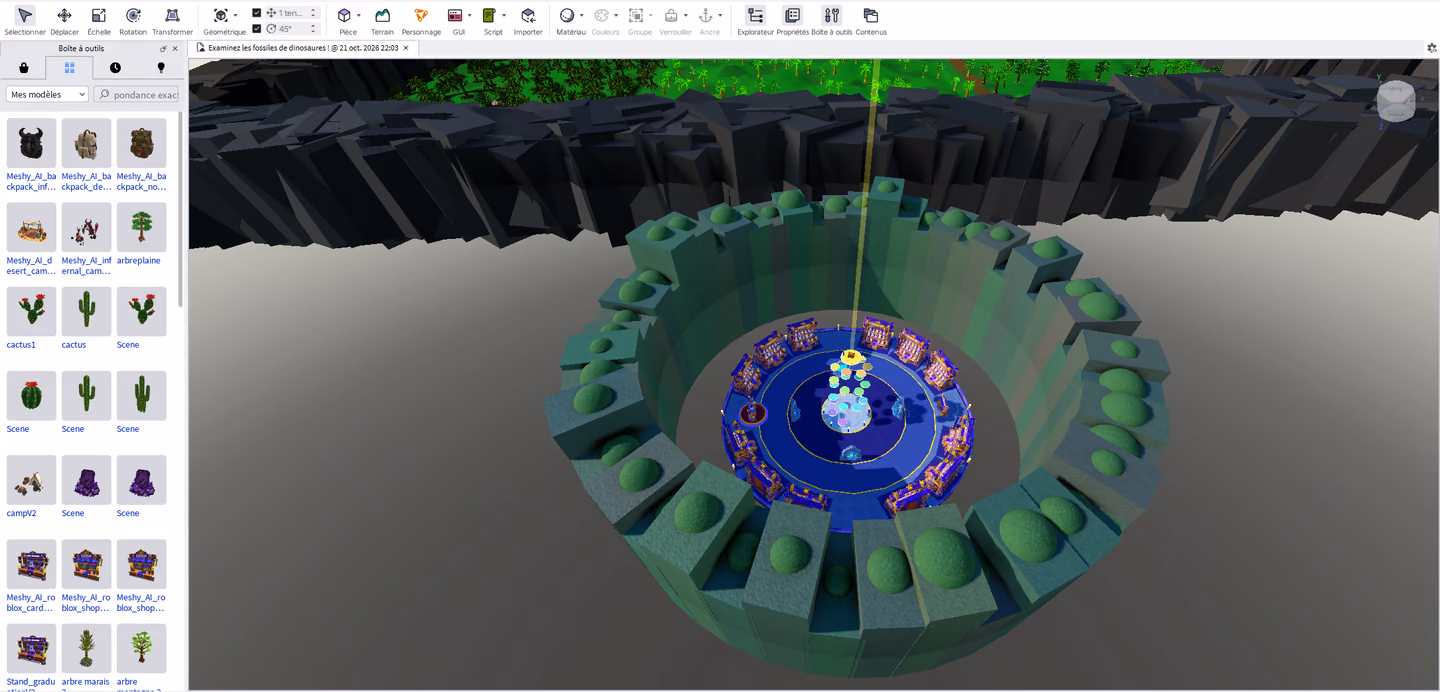Expand the GUI dropdown arrow
The image size is (1440, 692).
tap(469, 16)
